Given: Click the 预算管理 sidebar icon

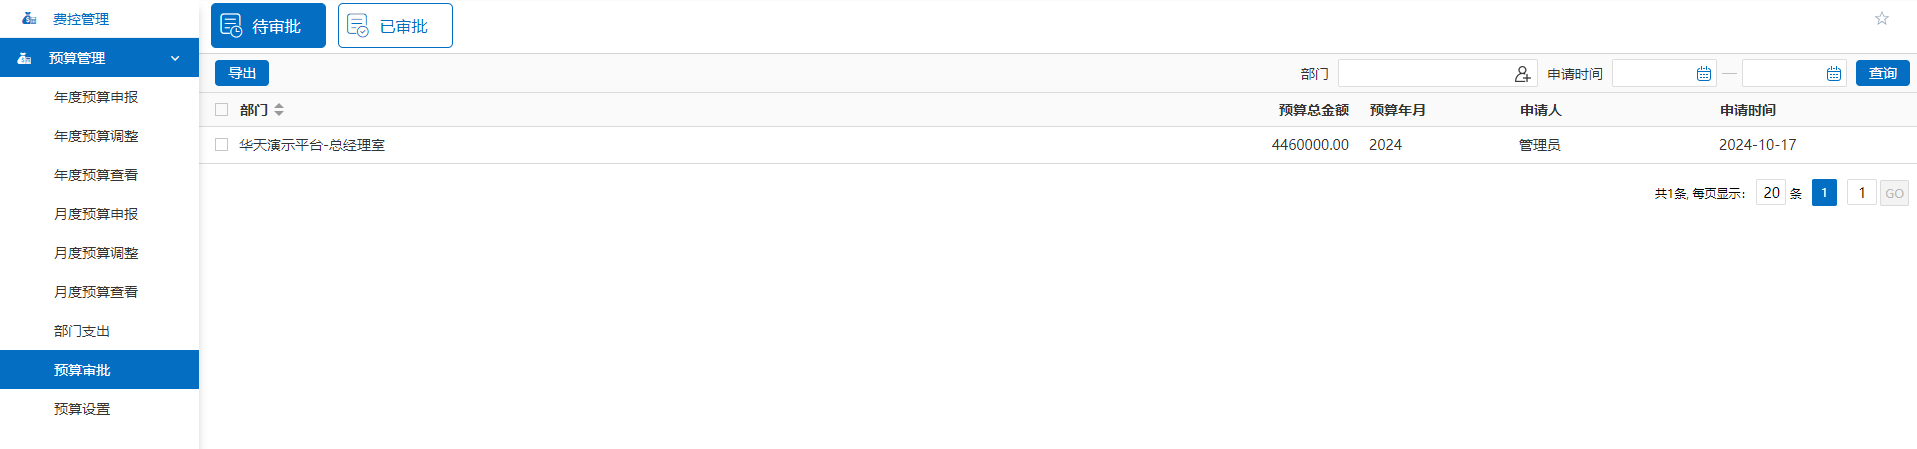Looking at the screenshot, I should pos(25,58).
